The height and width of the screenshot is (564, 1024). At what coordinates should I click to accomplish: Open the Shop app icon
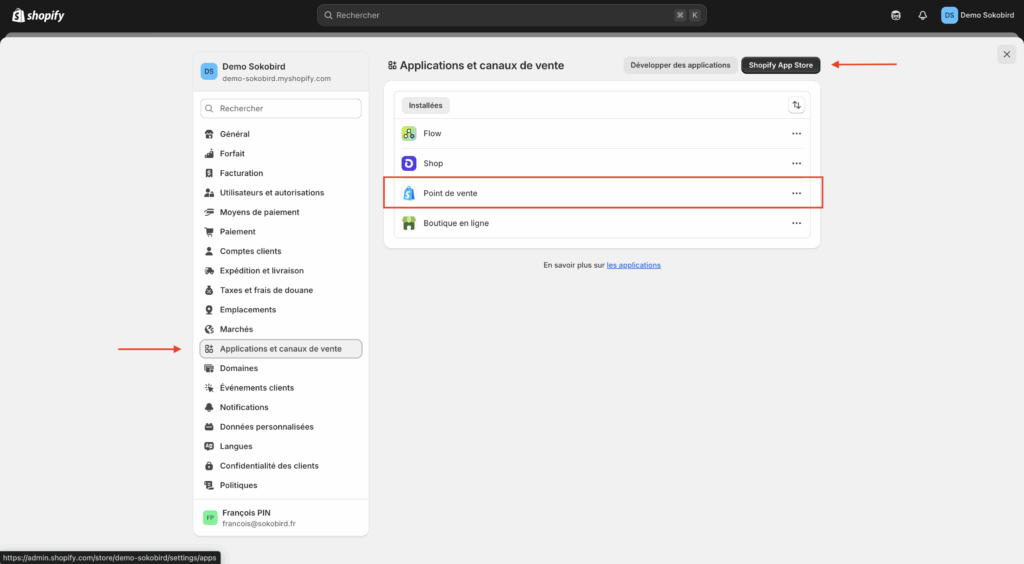pyautogui.click(x=409, y=163)
